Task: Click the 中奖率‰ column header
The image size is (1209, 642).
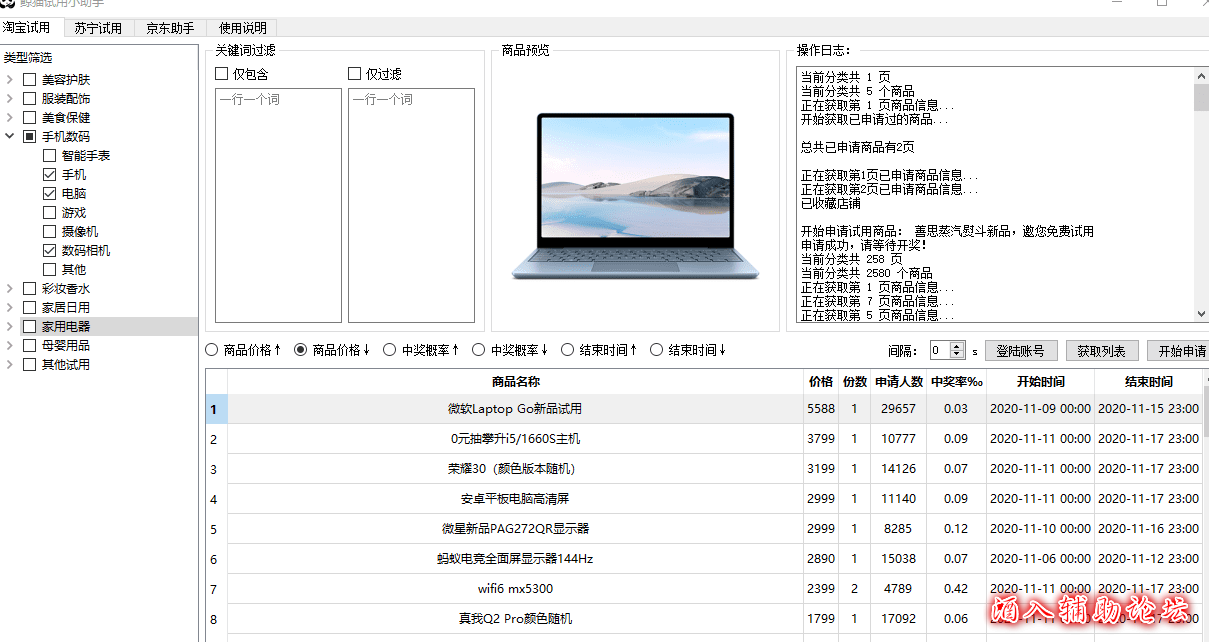Action: [956, 382]
